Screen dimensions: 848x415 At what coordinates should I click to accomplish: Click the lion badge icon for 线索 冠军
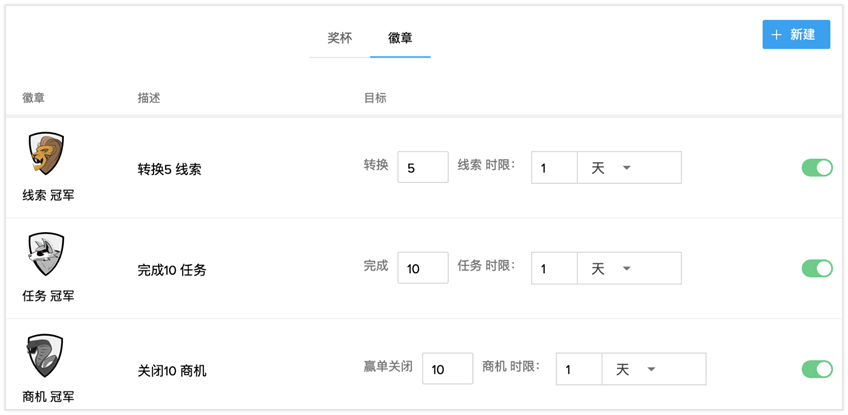[x=47, y=154]
